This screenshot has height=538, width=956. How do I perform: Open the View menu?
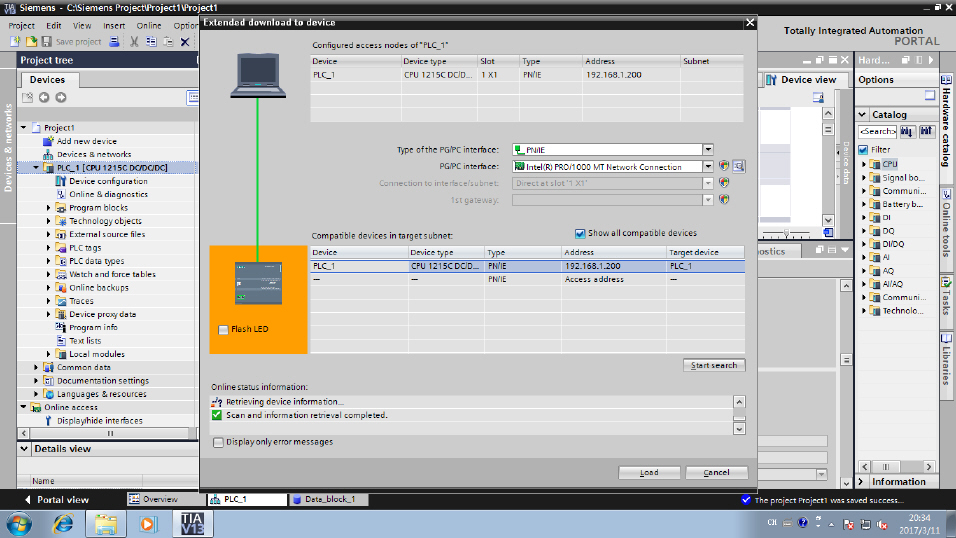(82, 26)
